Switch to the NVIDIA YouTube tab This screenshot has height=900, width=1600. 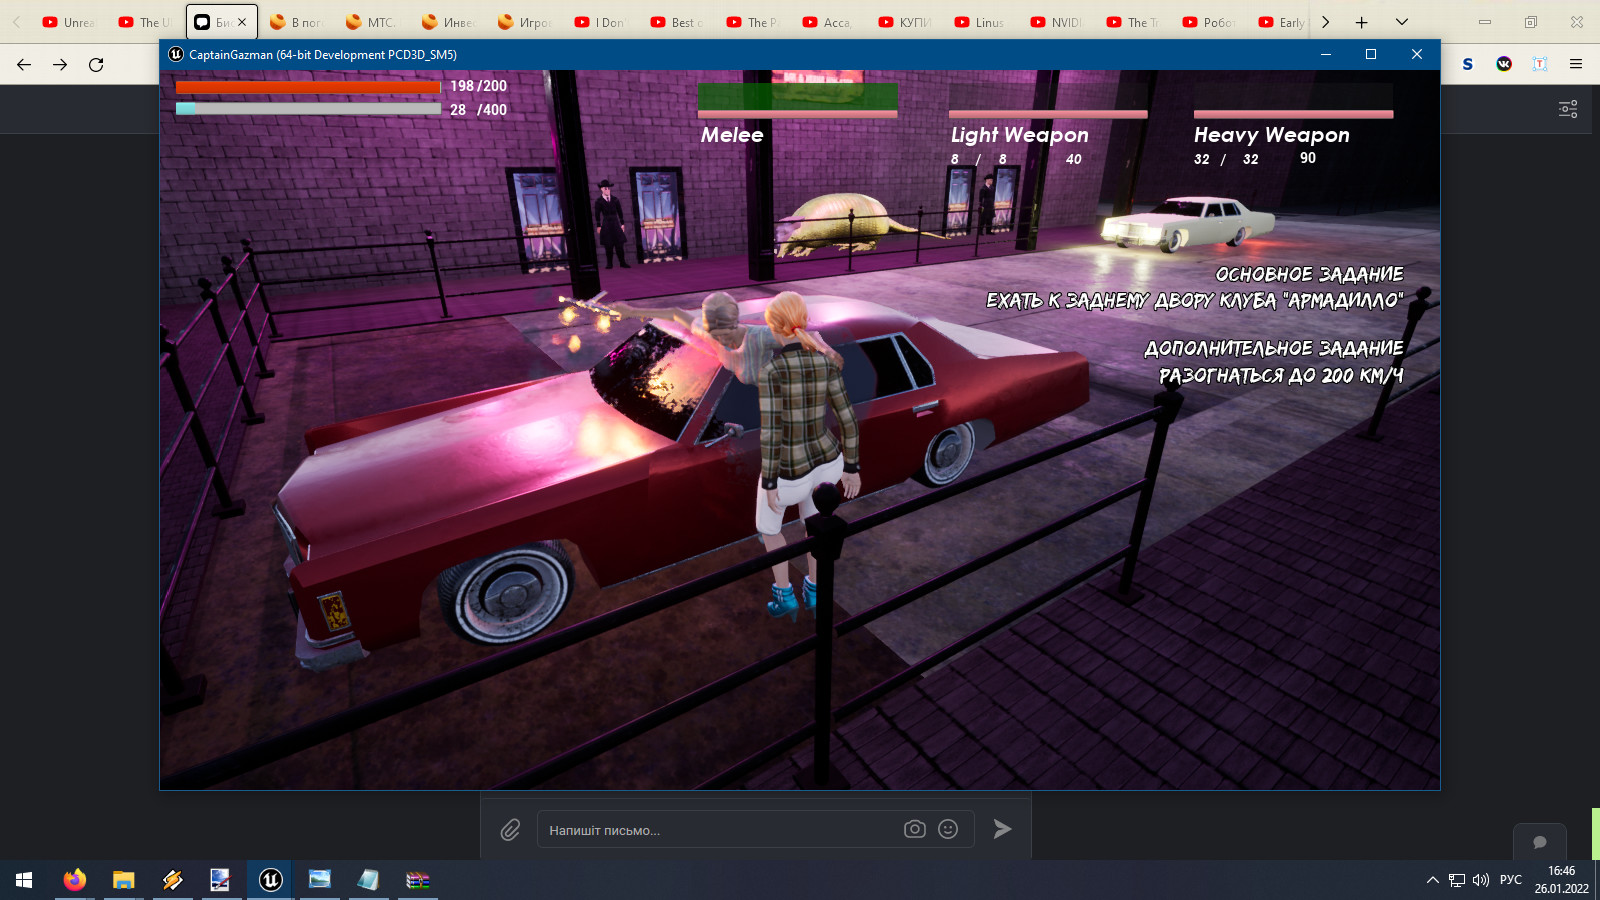tap(1056, 22)
